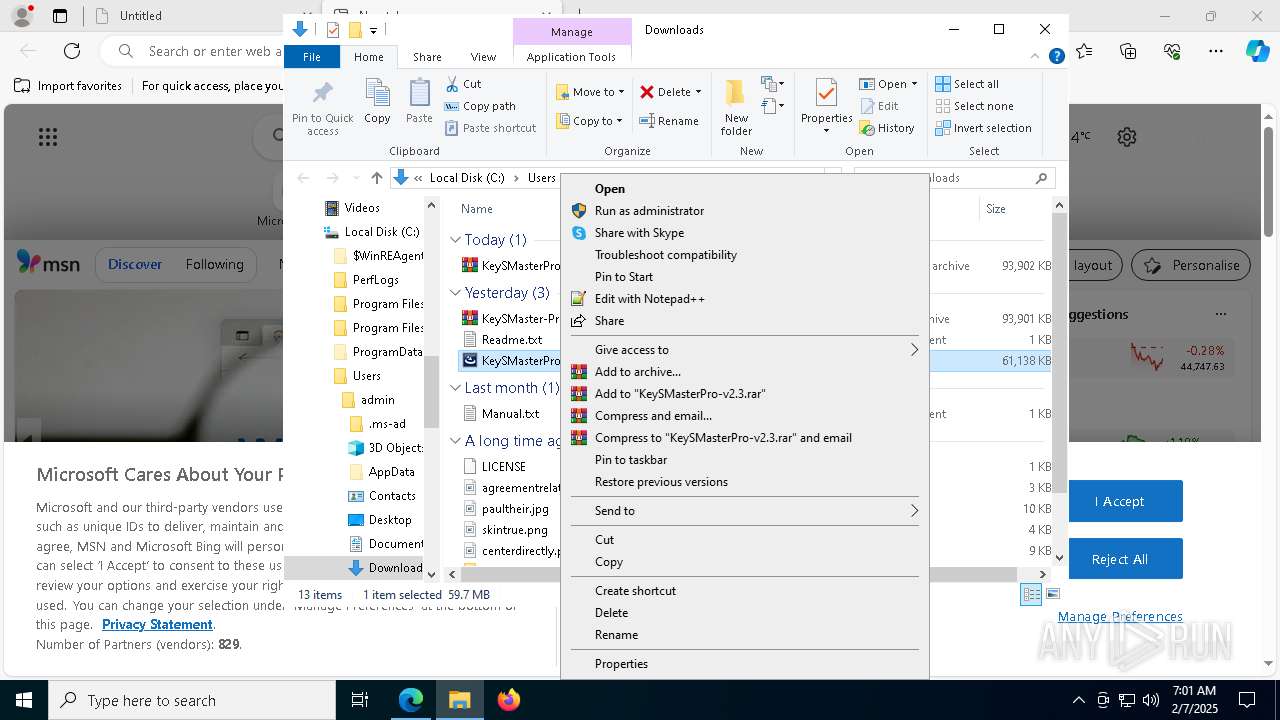Click ribbon Edit button
Screen dimensions: 1280x720
click(x=879, y=106)
